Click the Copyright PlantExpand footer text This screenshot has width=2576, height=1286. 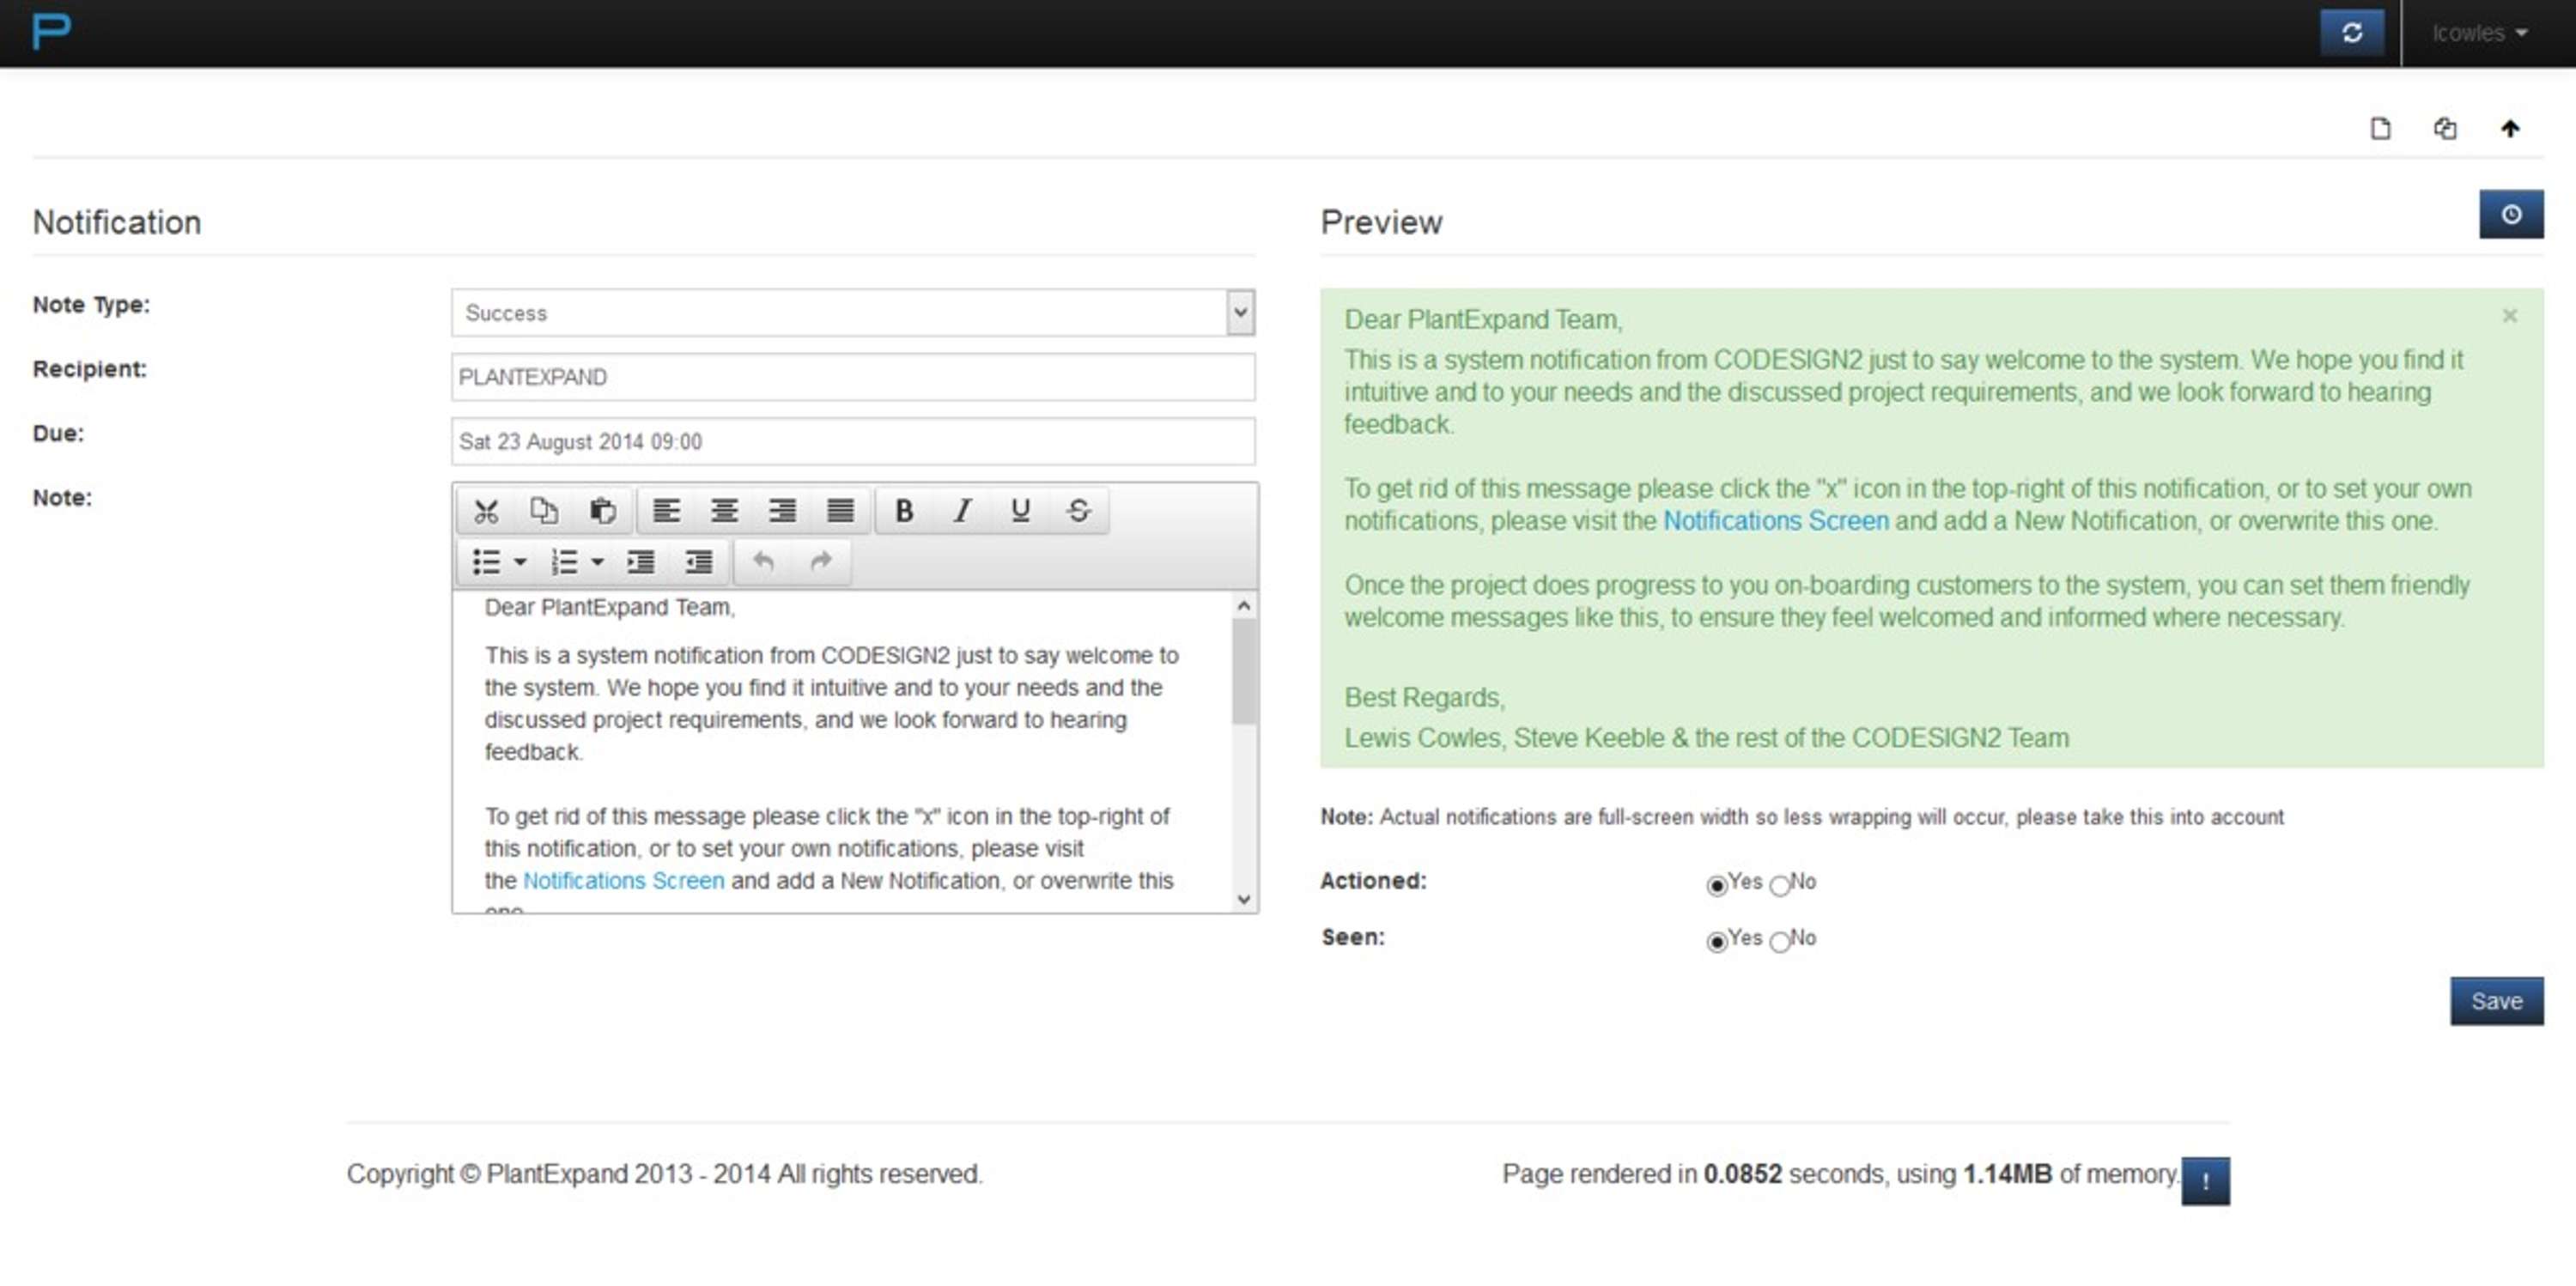[665, 1174]
